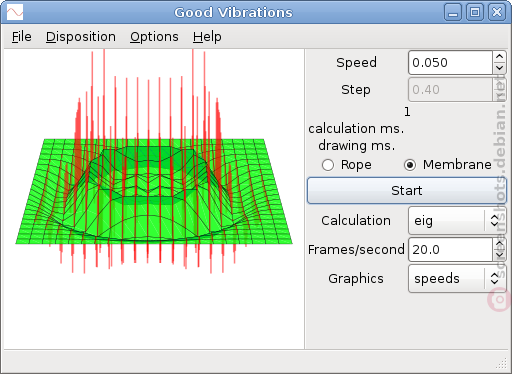Decrease Speed with the down arrow

pyautogui.click(x=499, y=68)
